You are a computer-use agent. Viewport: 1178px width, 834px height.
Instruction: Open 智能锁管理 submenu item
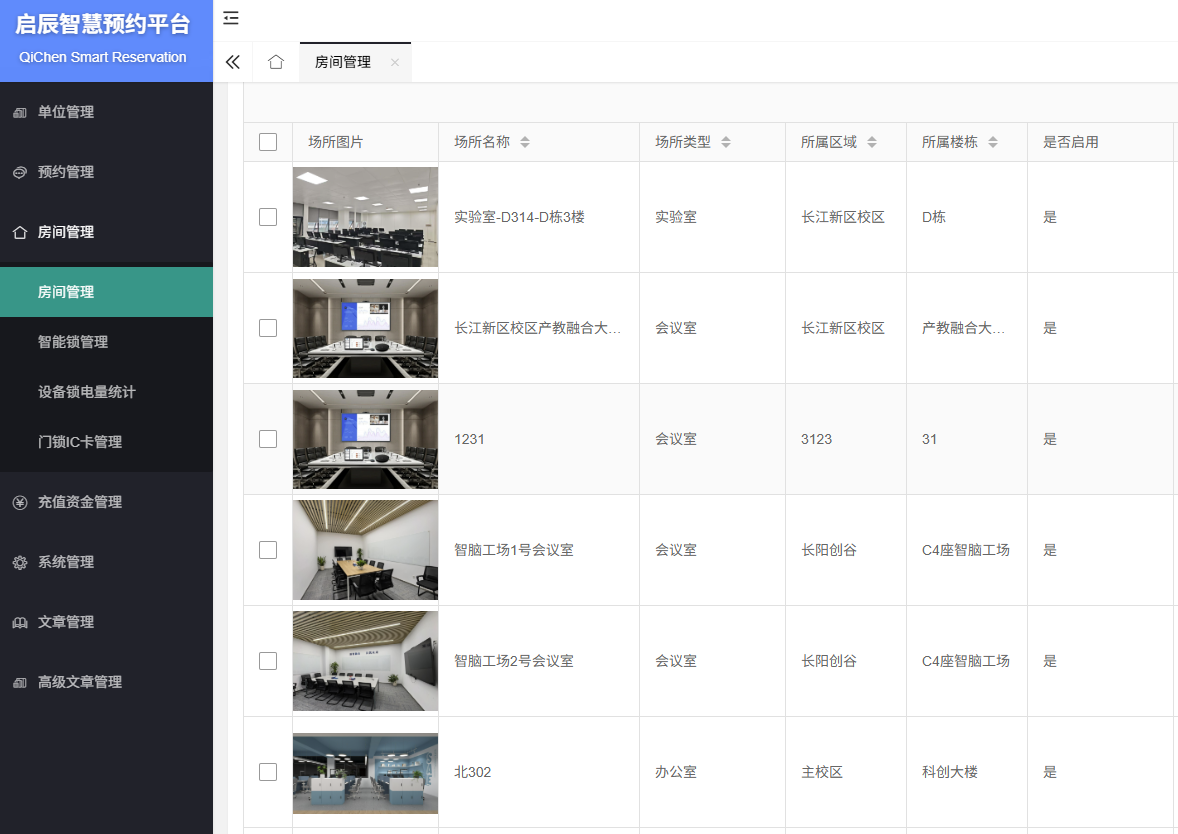(x=73, y=342)
